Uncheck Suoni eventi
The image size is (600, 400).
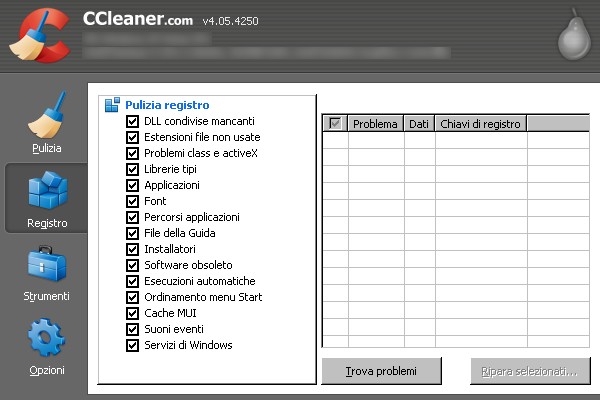pyautogui.click(x=132, y=329)
